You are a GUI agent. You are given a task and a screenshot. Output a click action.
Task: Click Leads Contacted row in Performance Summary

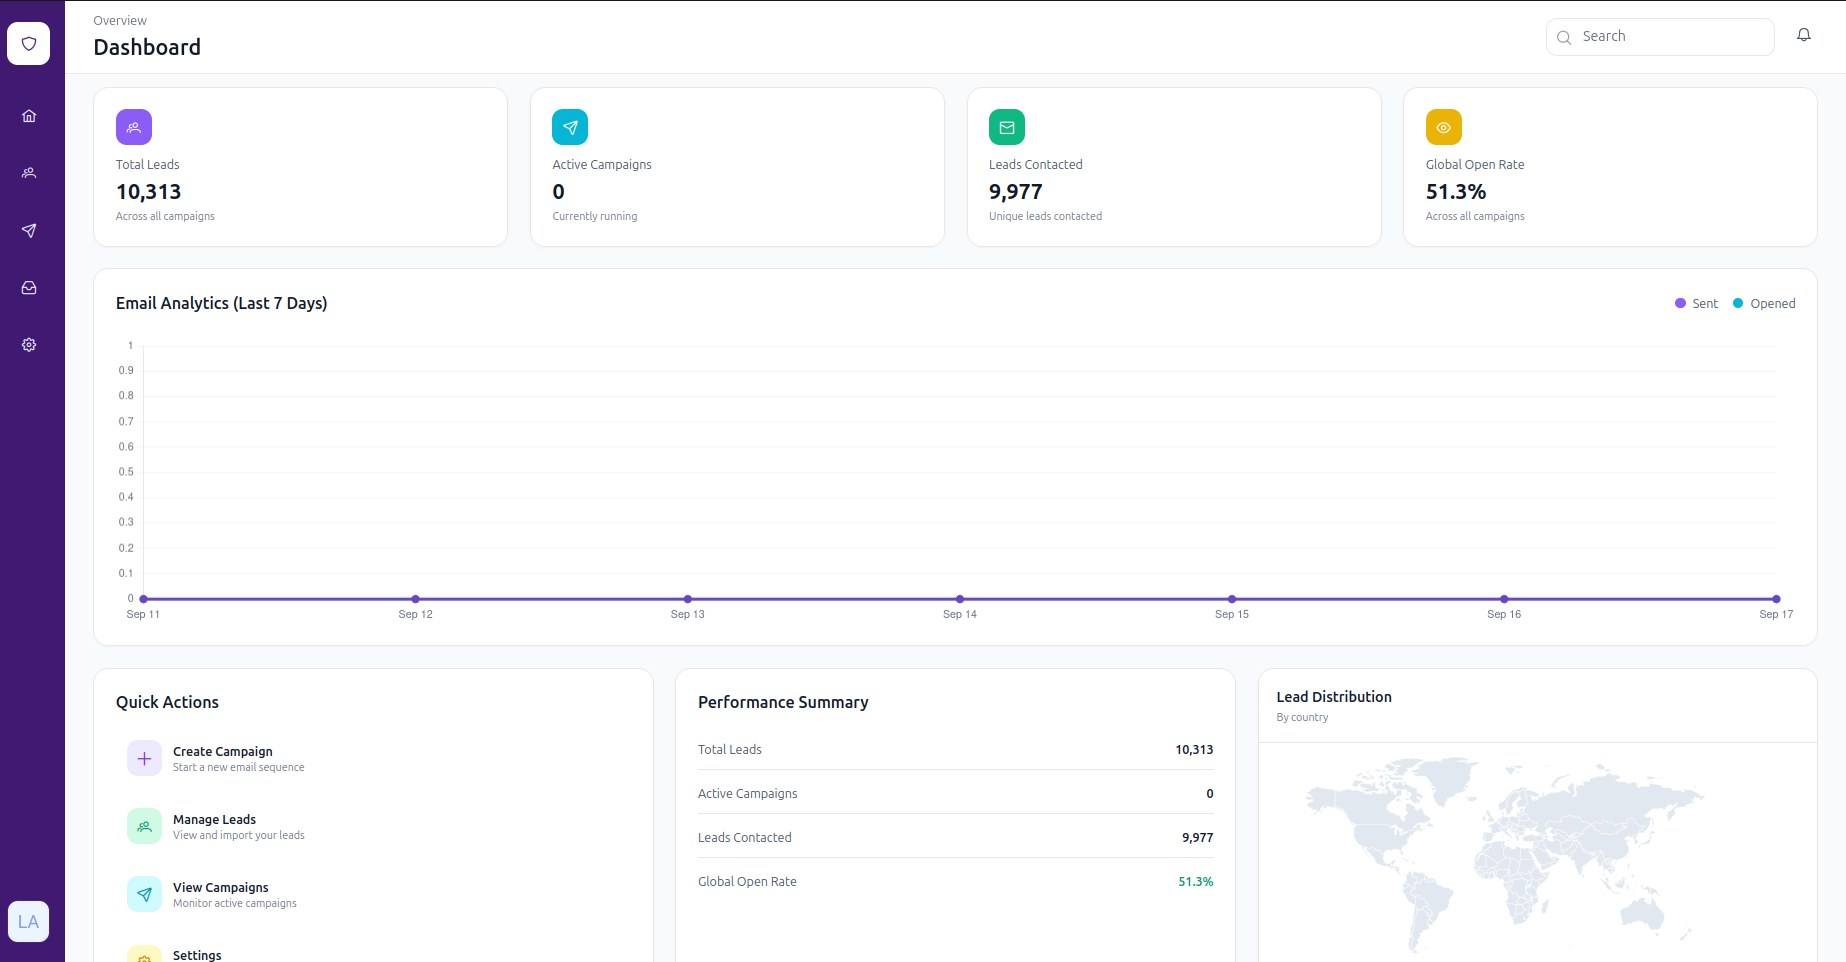pyautogui.click(x=956, y=838)
